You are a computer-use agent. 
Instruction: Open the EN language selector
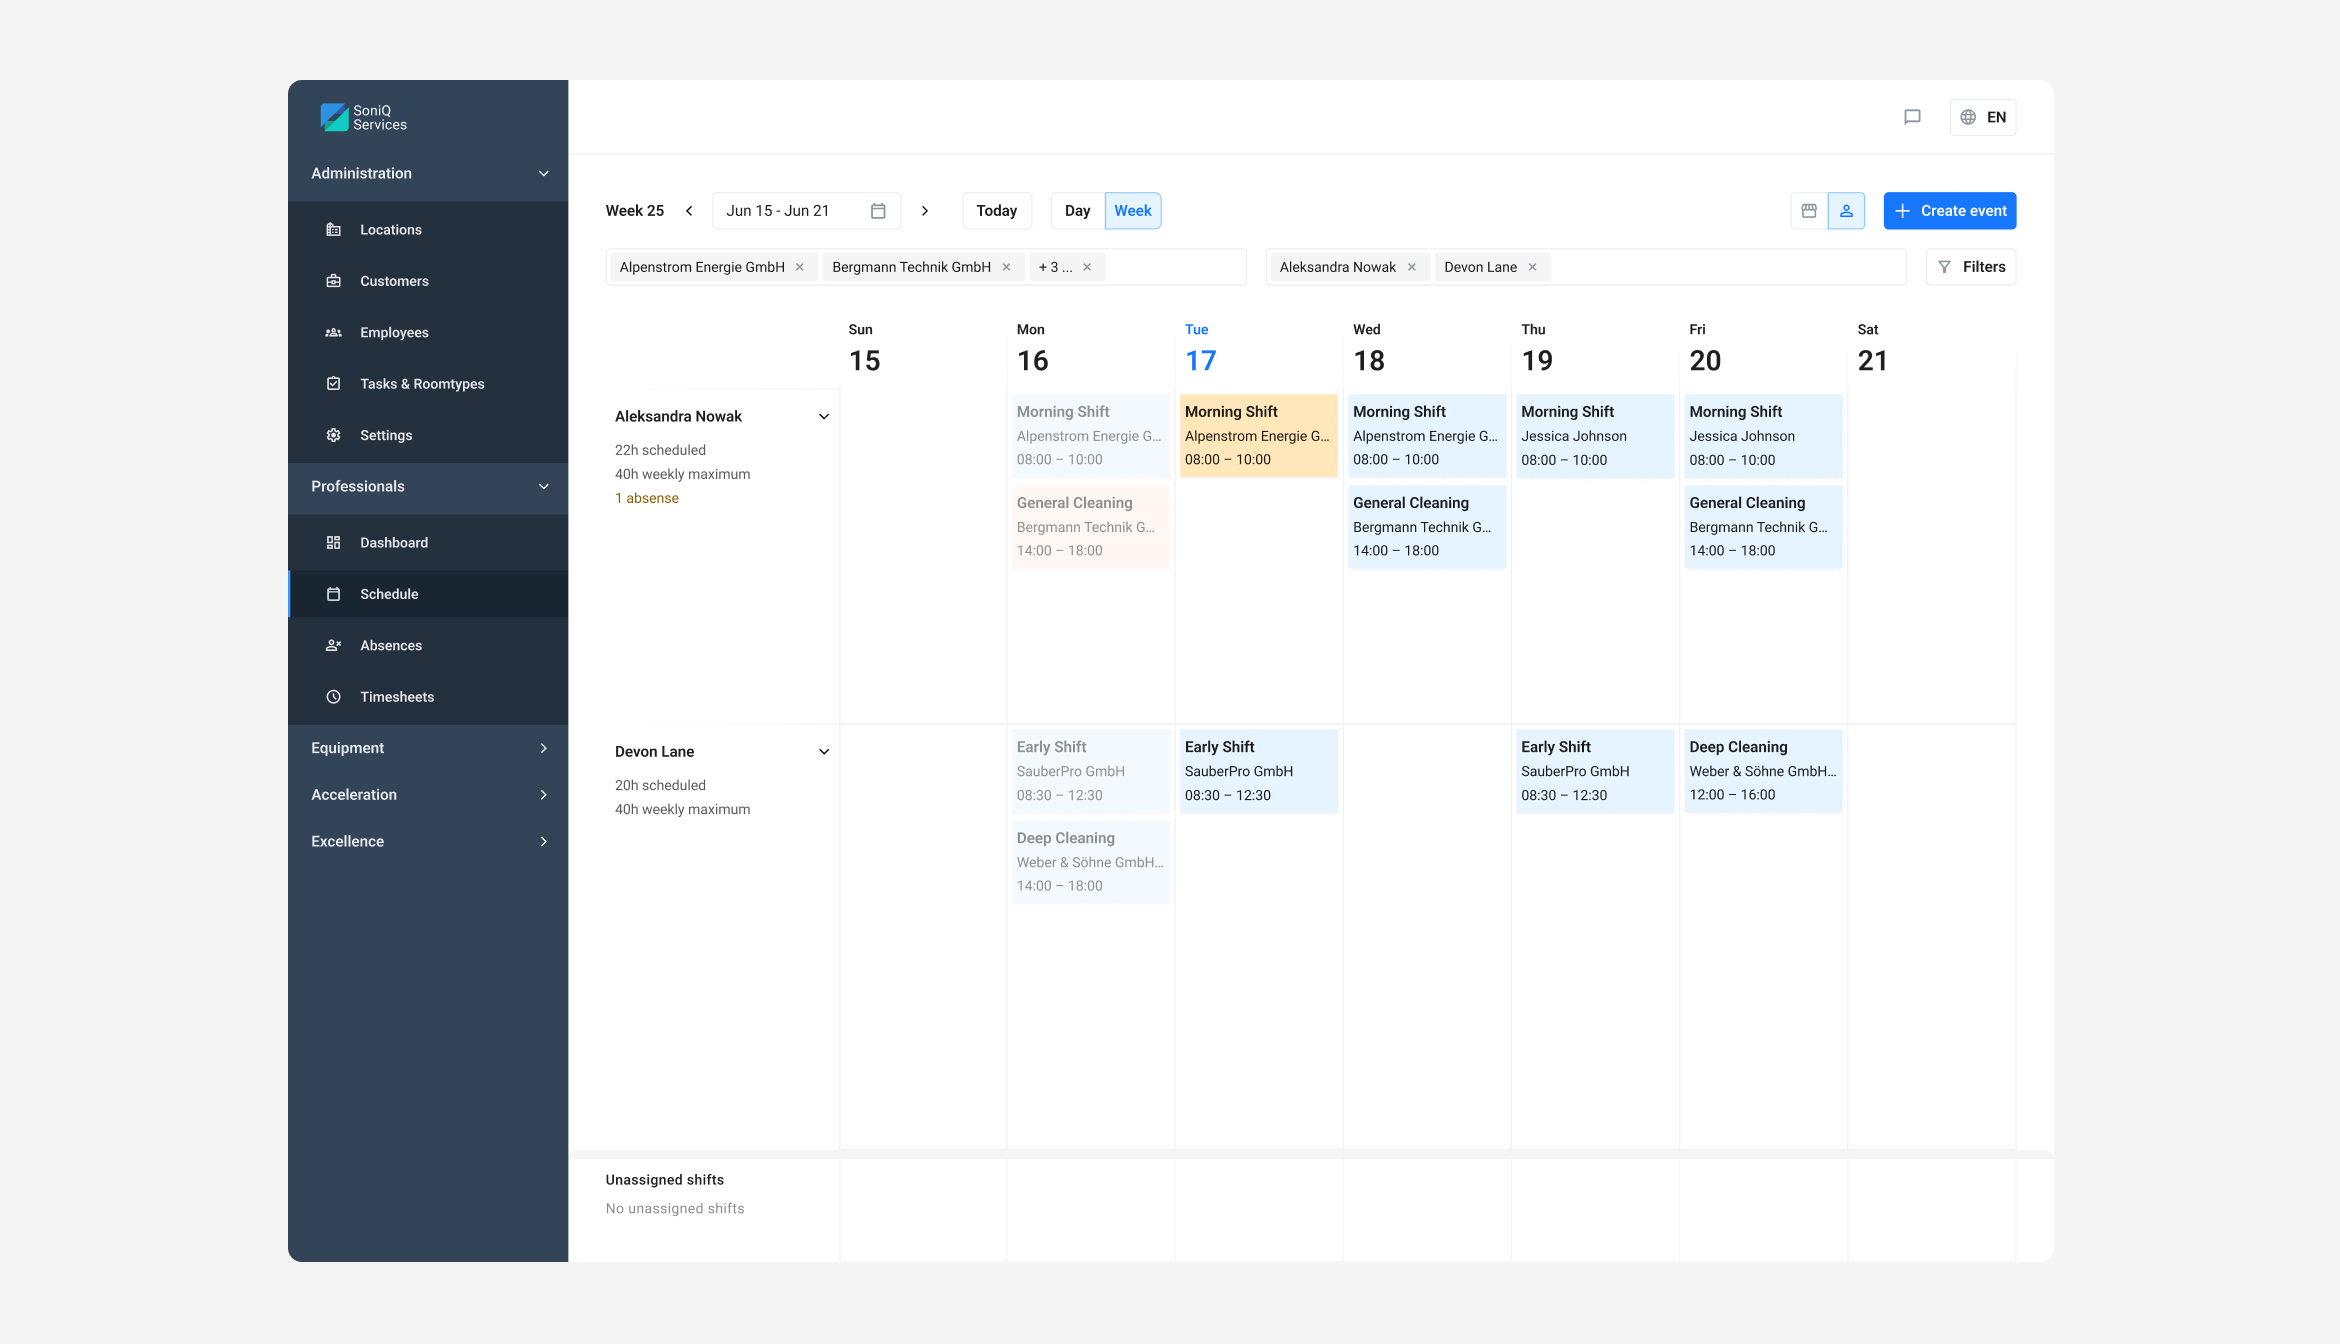(x=1982, y=117)
